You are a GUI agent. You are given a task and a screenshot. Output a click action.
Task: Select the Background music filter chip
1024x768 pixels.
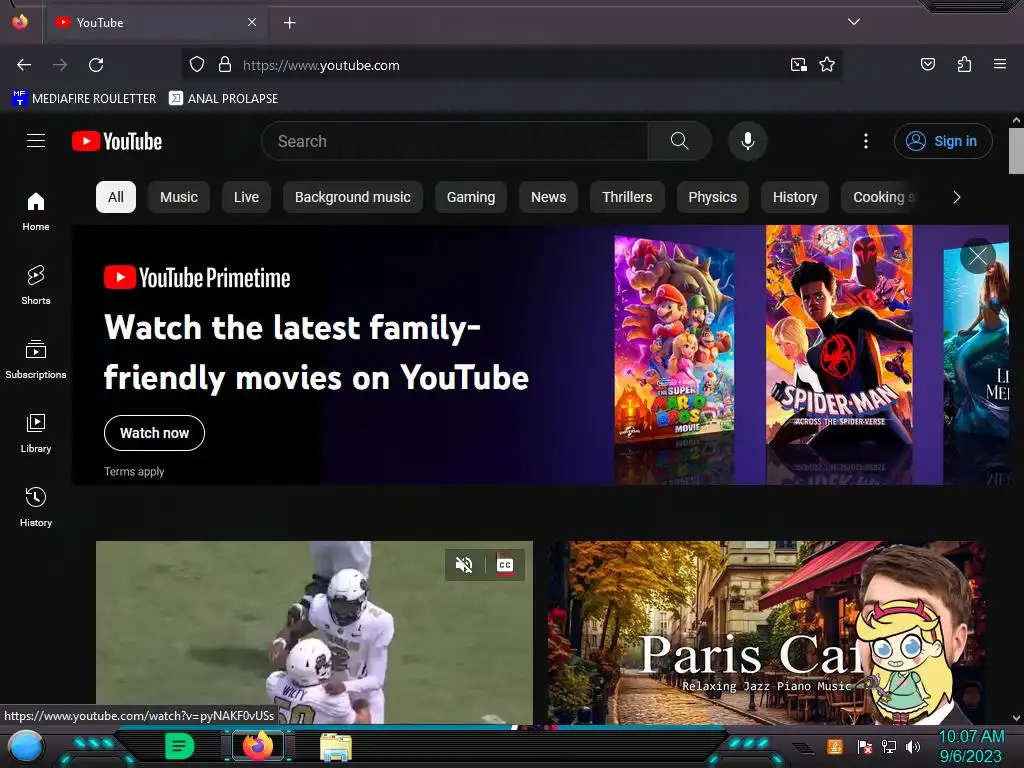[353, 197]
